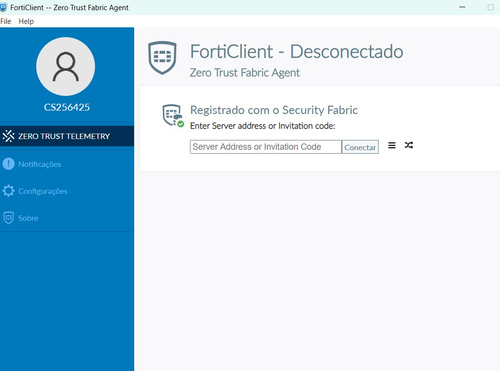Focus the Server Address or Invitation Code field
500x371 pixels.
tap(266, 147)
